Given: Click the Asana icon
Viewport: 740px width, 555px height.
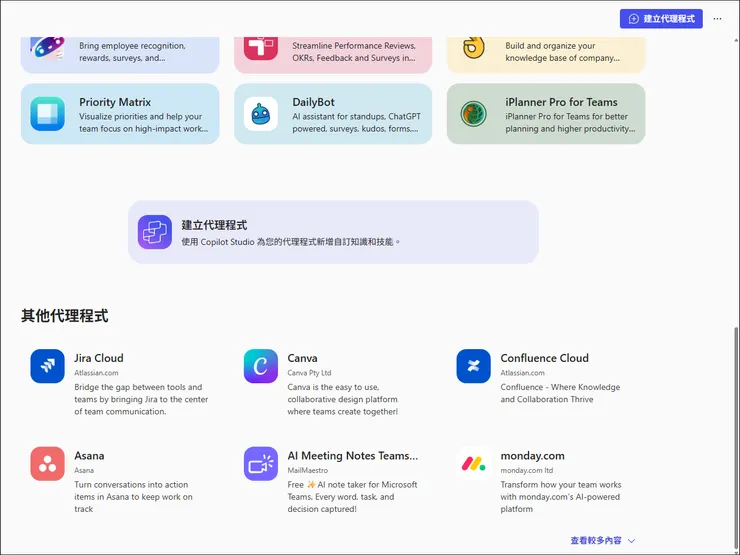Looking at the screenshot, I should [48, 463].
